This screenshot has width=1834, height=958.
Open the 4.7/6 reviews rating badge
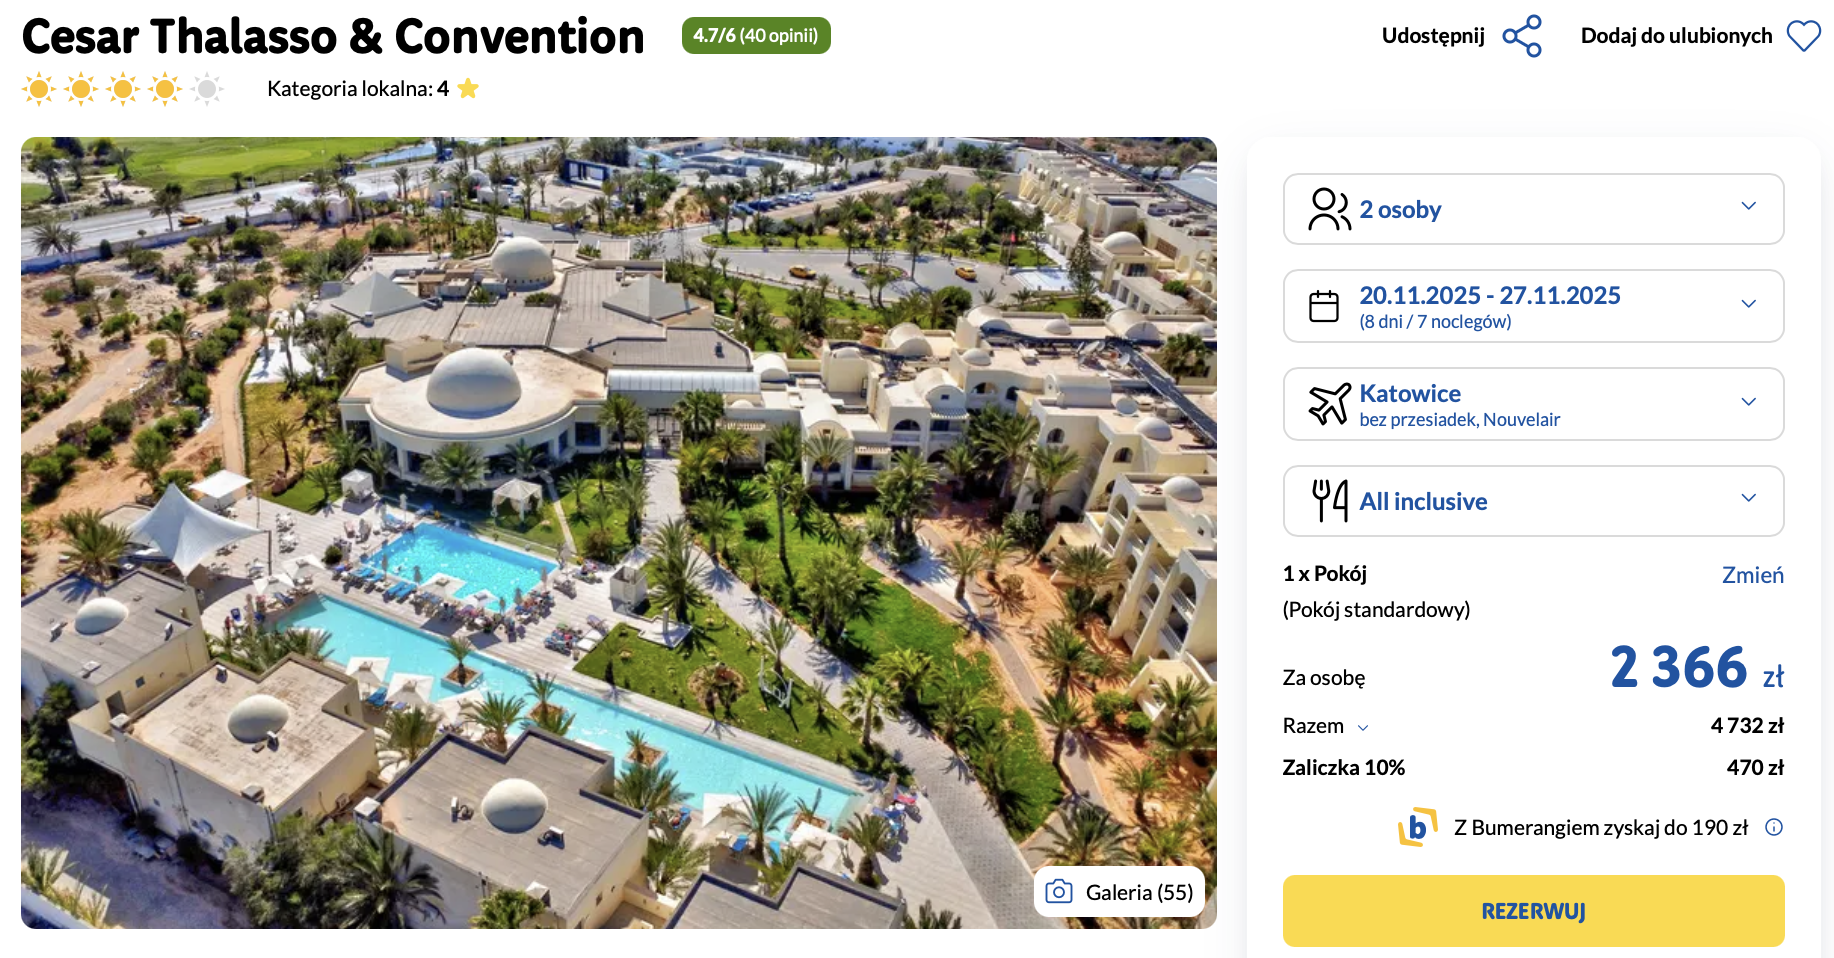click(756, 36)
